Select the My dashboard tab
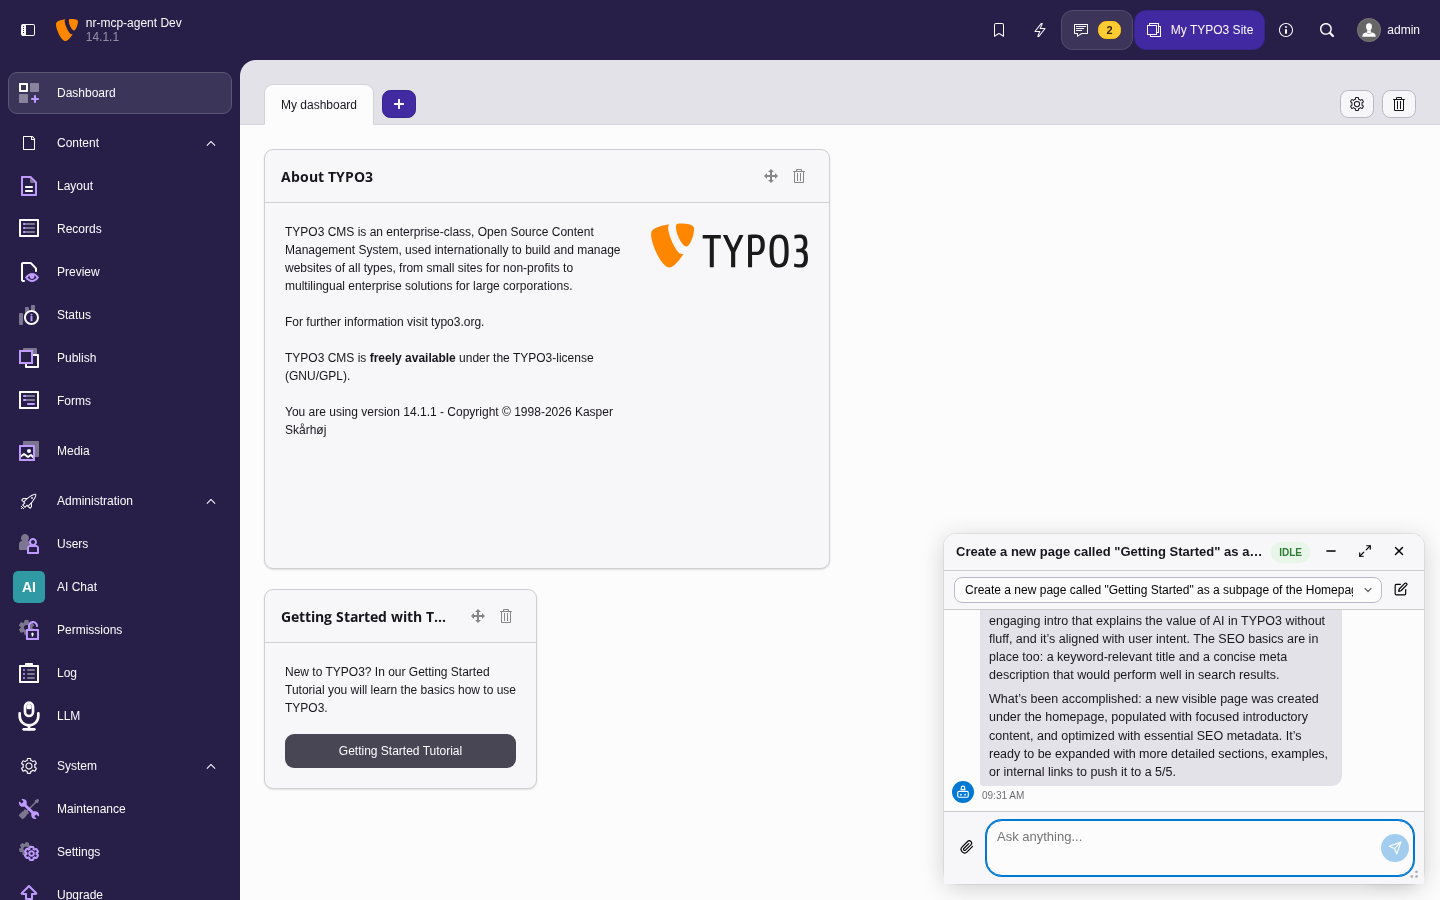 point(319,105)
